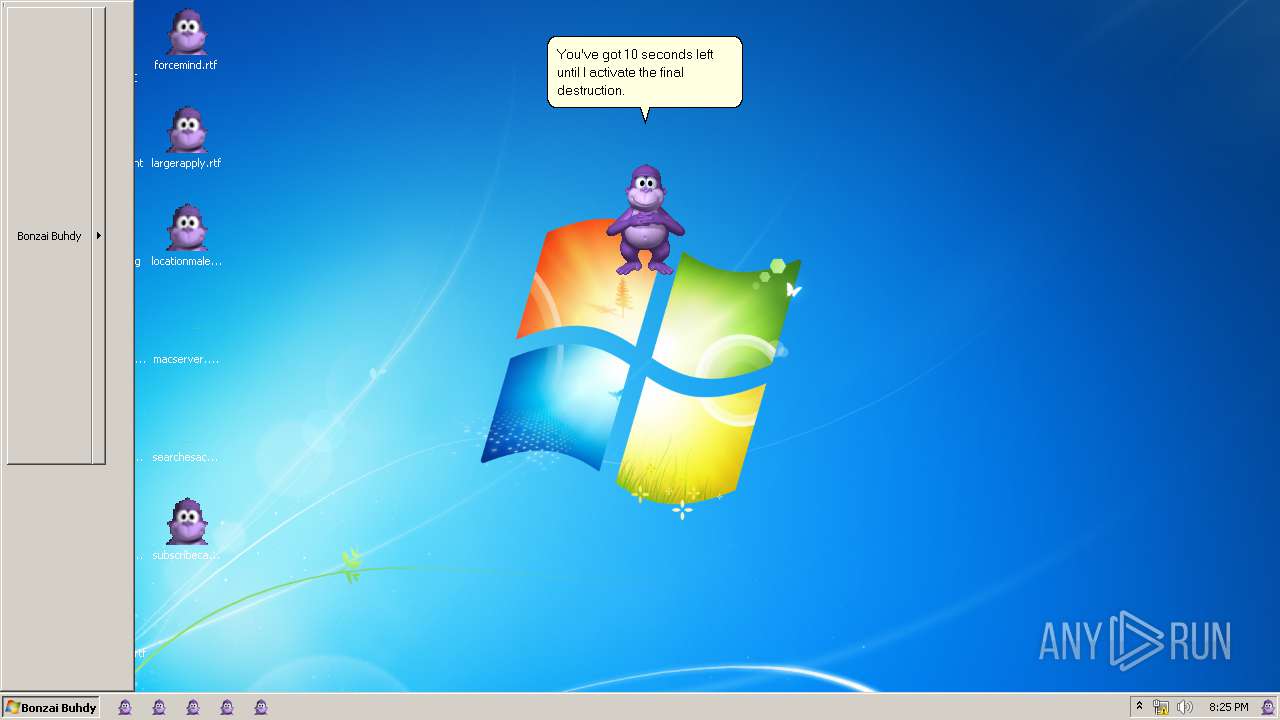Select the subscribeca… desktop icon
Viewport: 1280px width, 720px height.
pos(186,530)
